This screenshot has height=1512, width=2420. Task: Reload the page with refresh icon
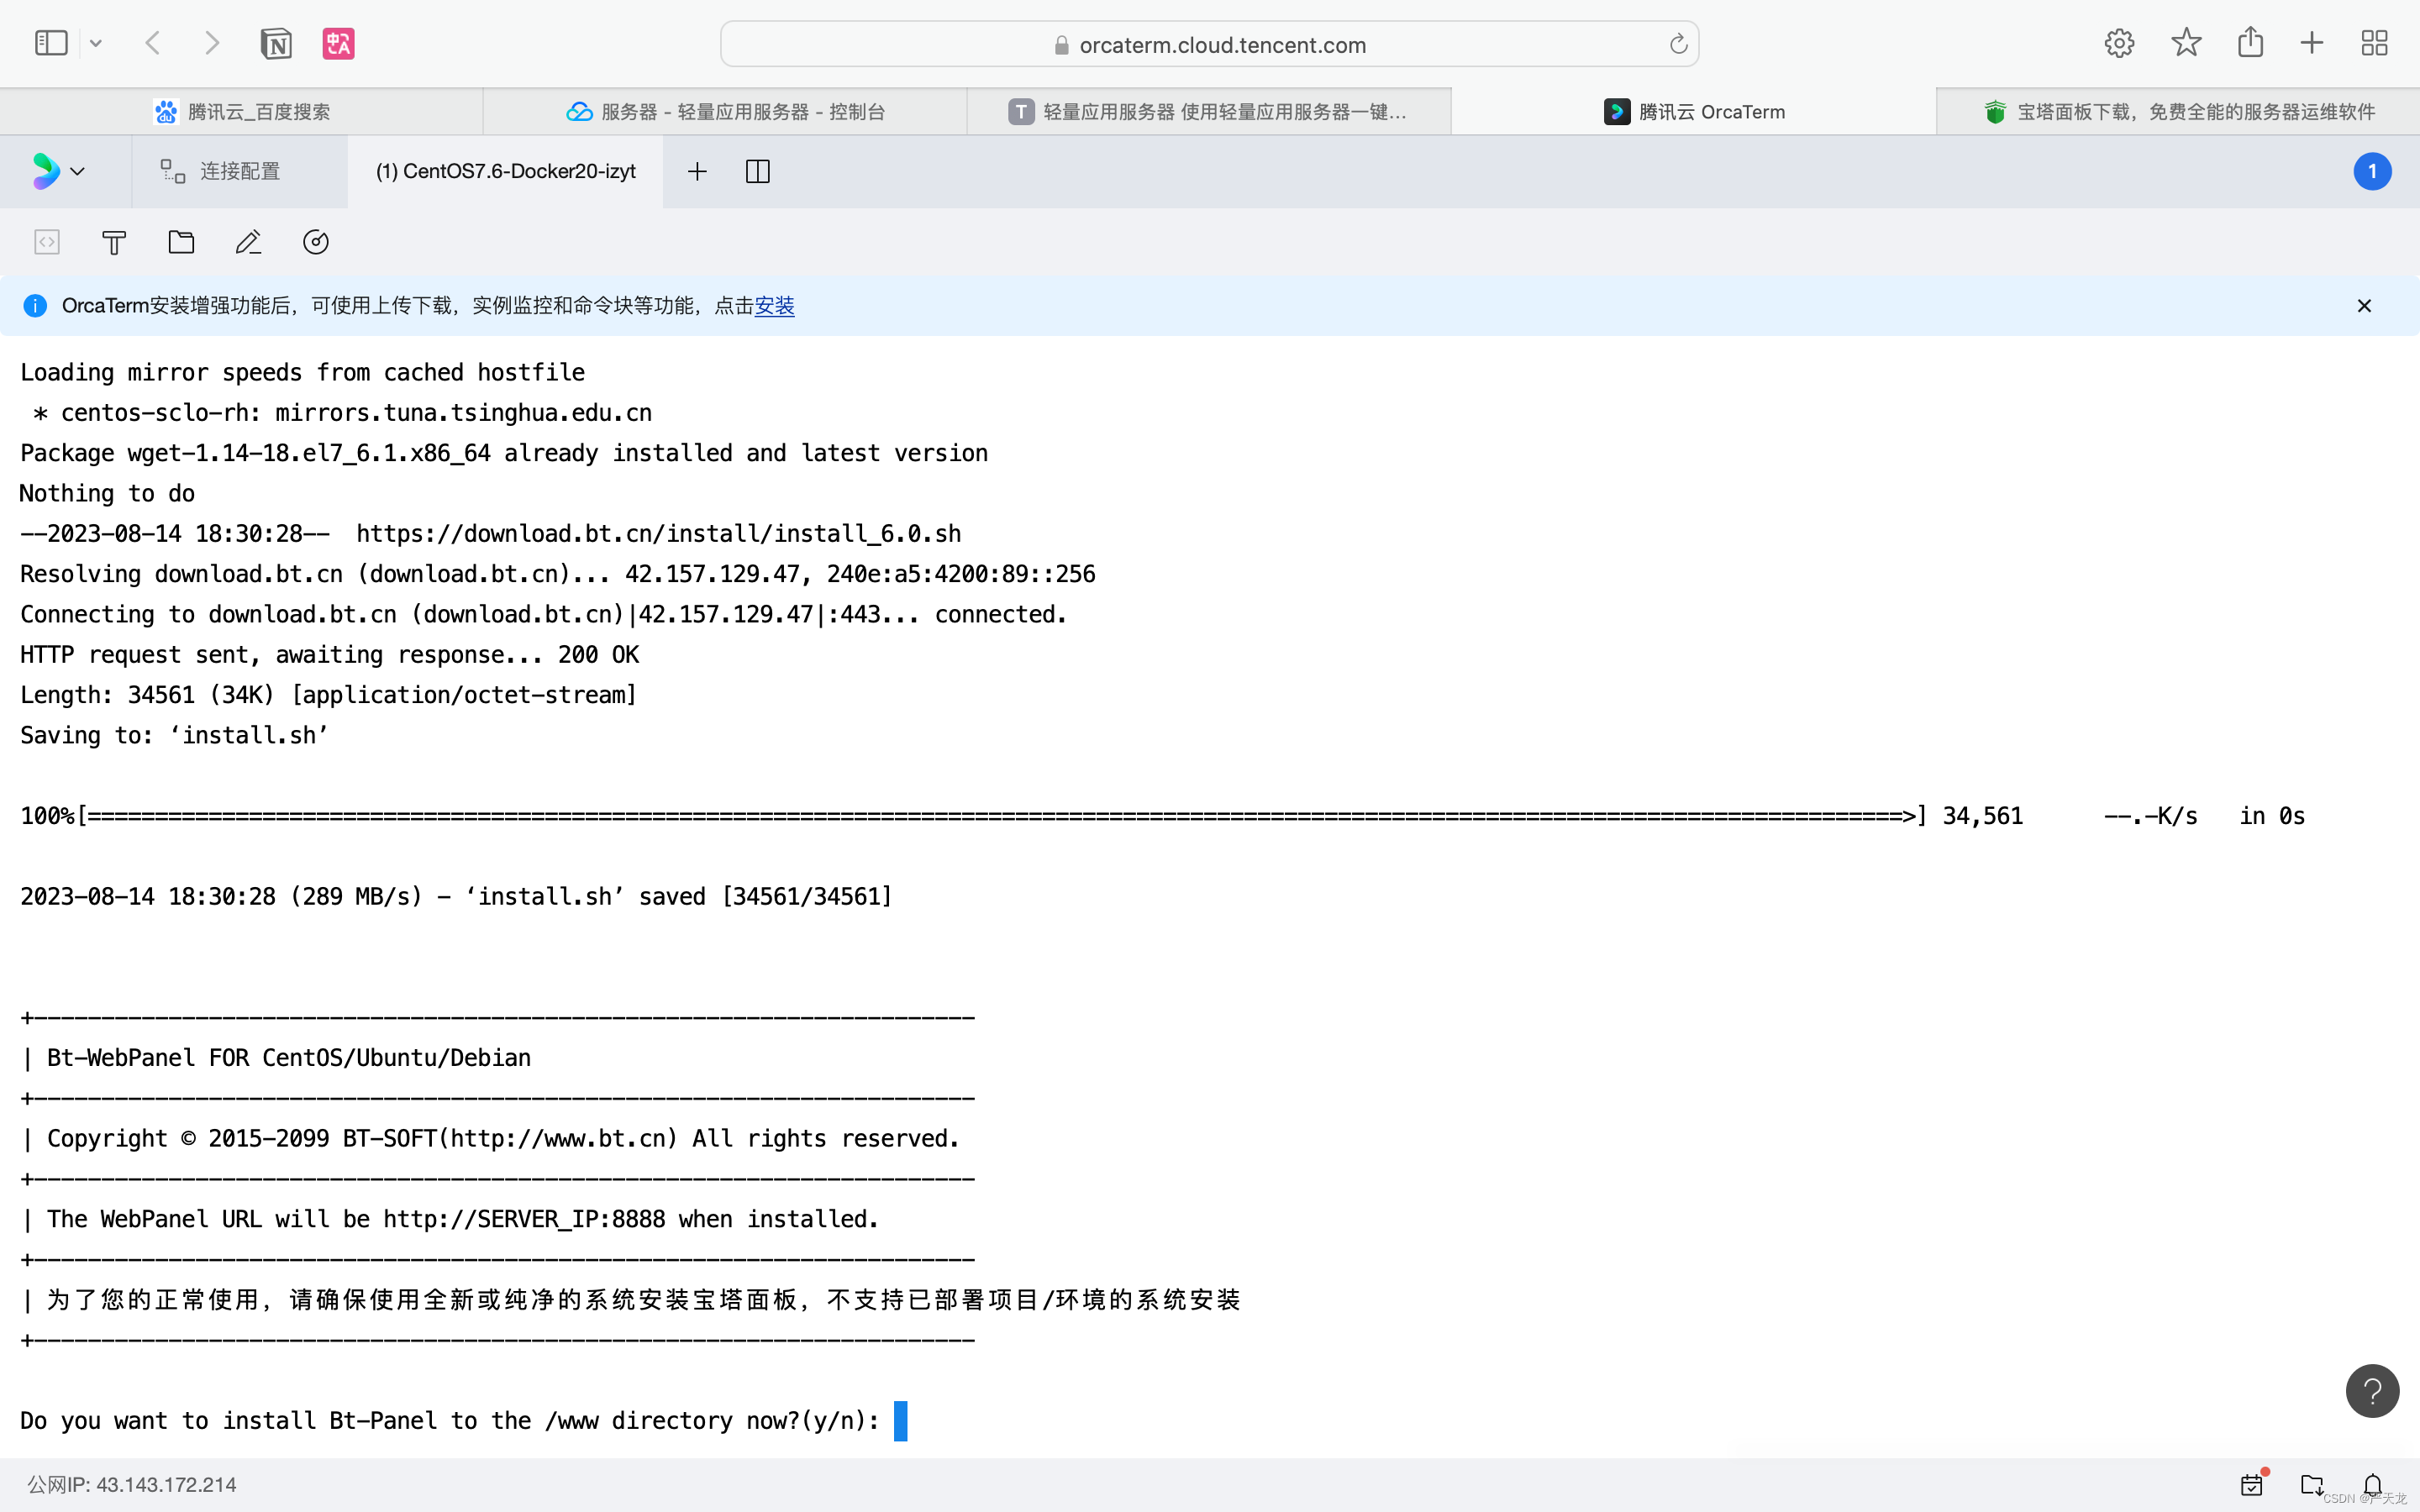tap(1678, 44)
